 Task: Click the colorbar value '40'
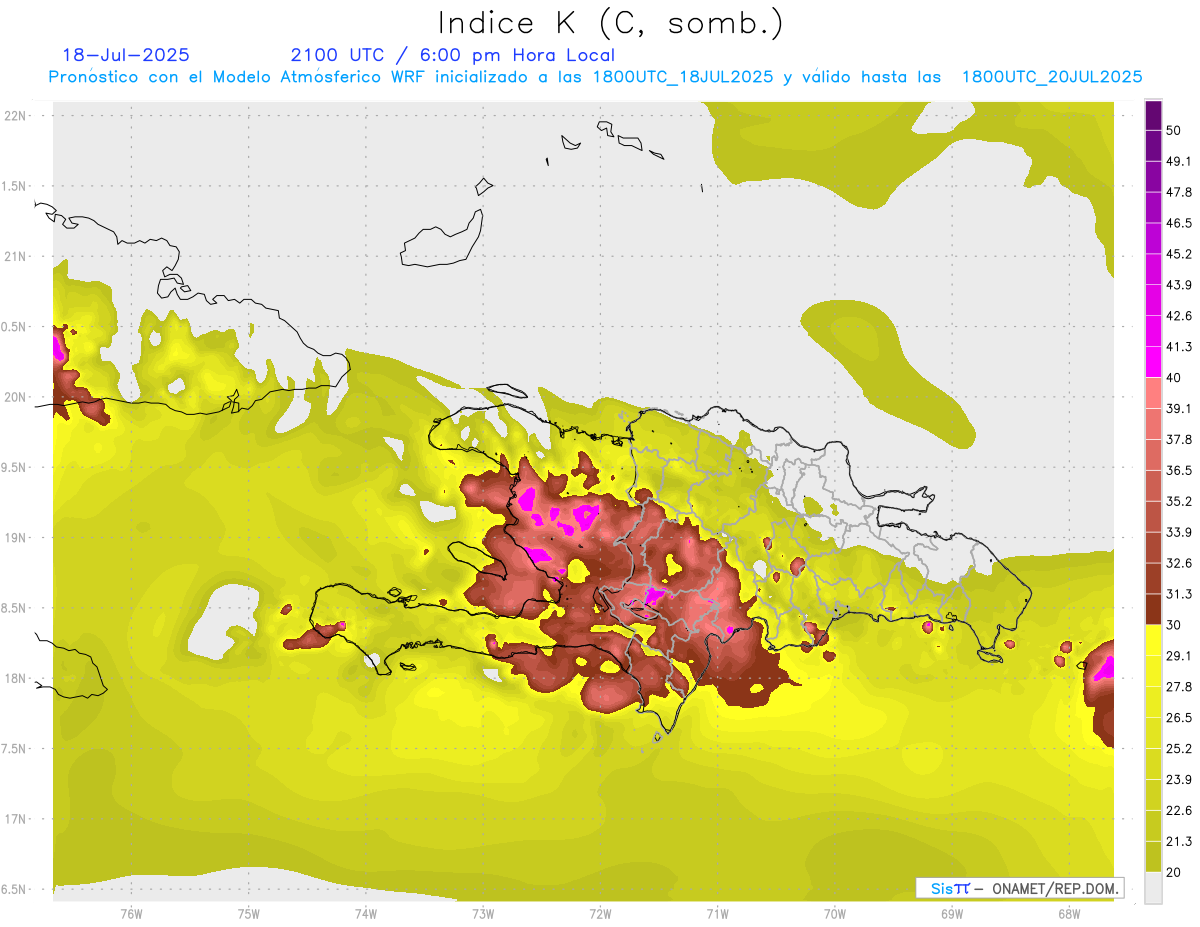(x=1174, y=378)
